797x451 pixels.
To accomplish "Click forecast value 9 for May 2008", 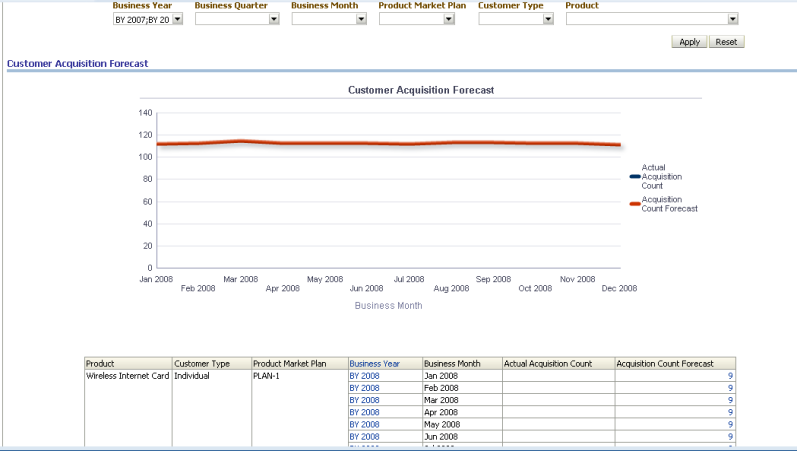I will 730,425.
